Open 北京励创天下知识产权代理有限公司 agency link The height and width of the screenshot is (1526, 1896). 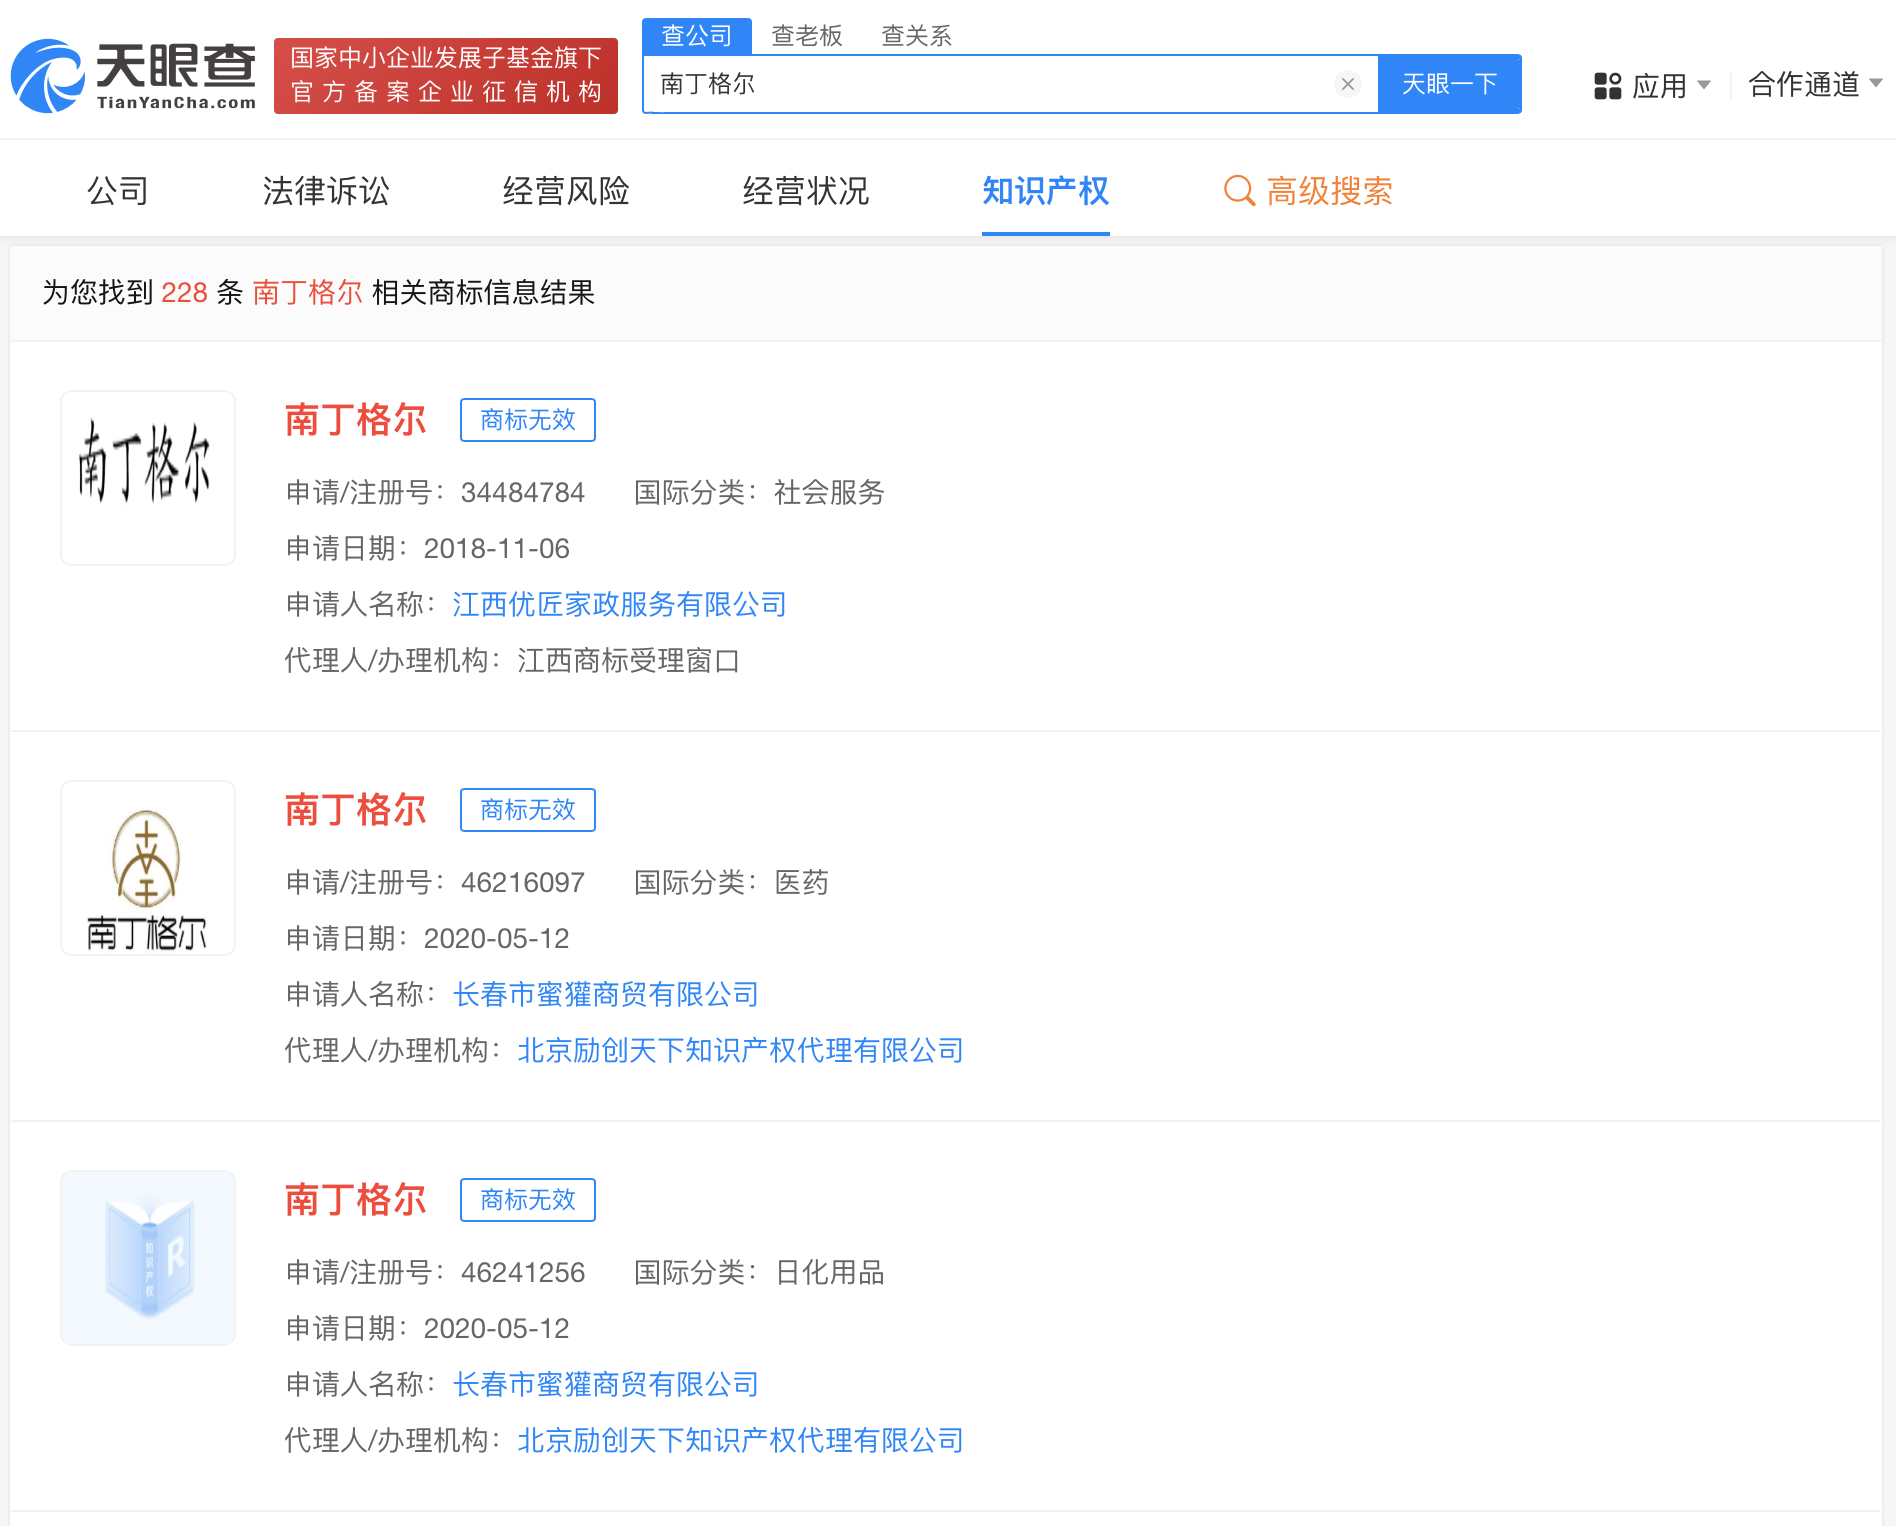point(739,1050)
